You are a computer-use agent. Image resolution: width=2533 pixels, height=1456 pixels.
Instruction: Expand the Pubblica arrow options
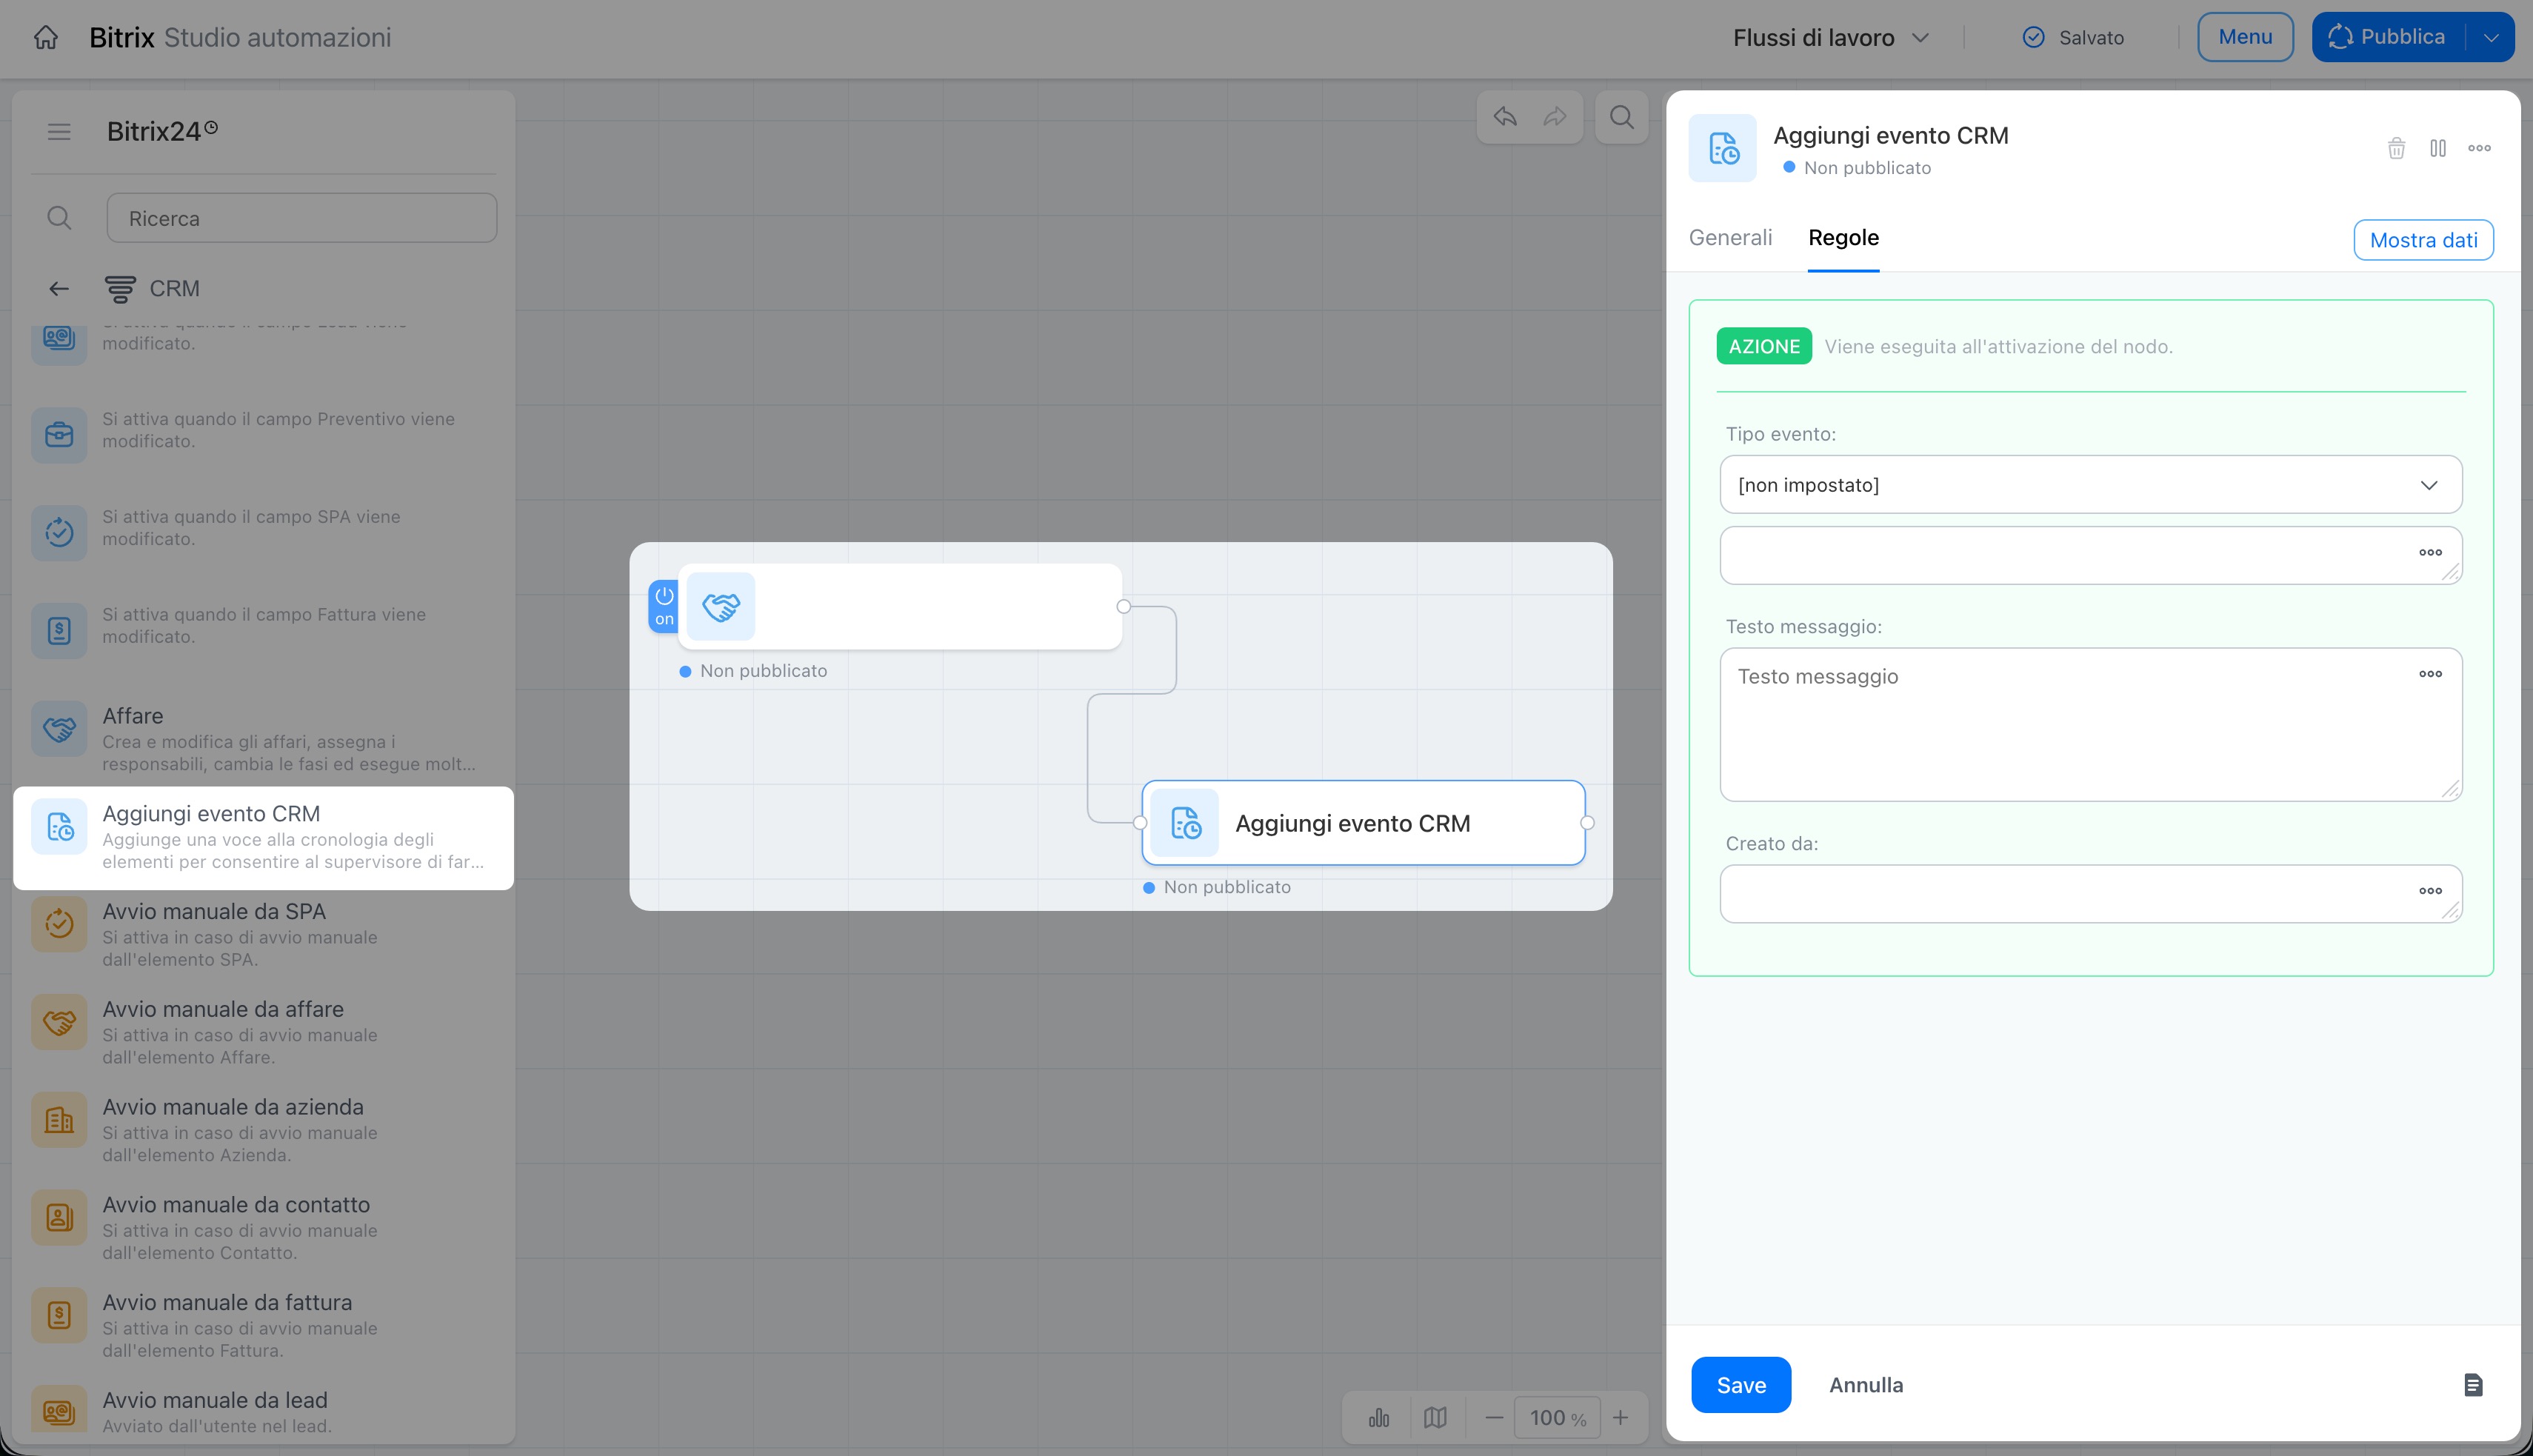point(2490,37)
